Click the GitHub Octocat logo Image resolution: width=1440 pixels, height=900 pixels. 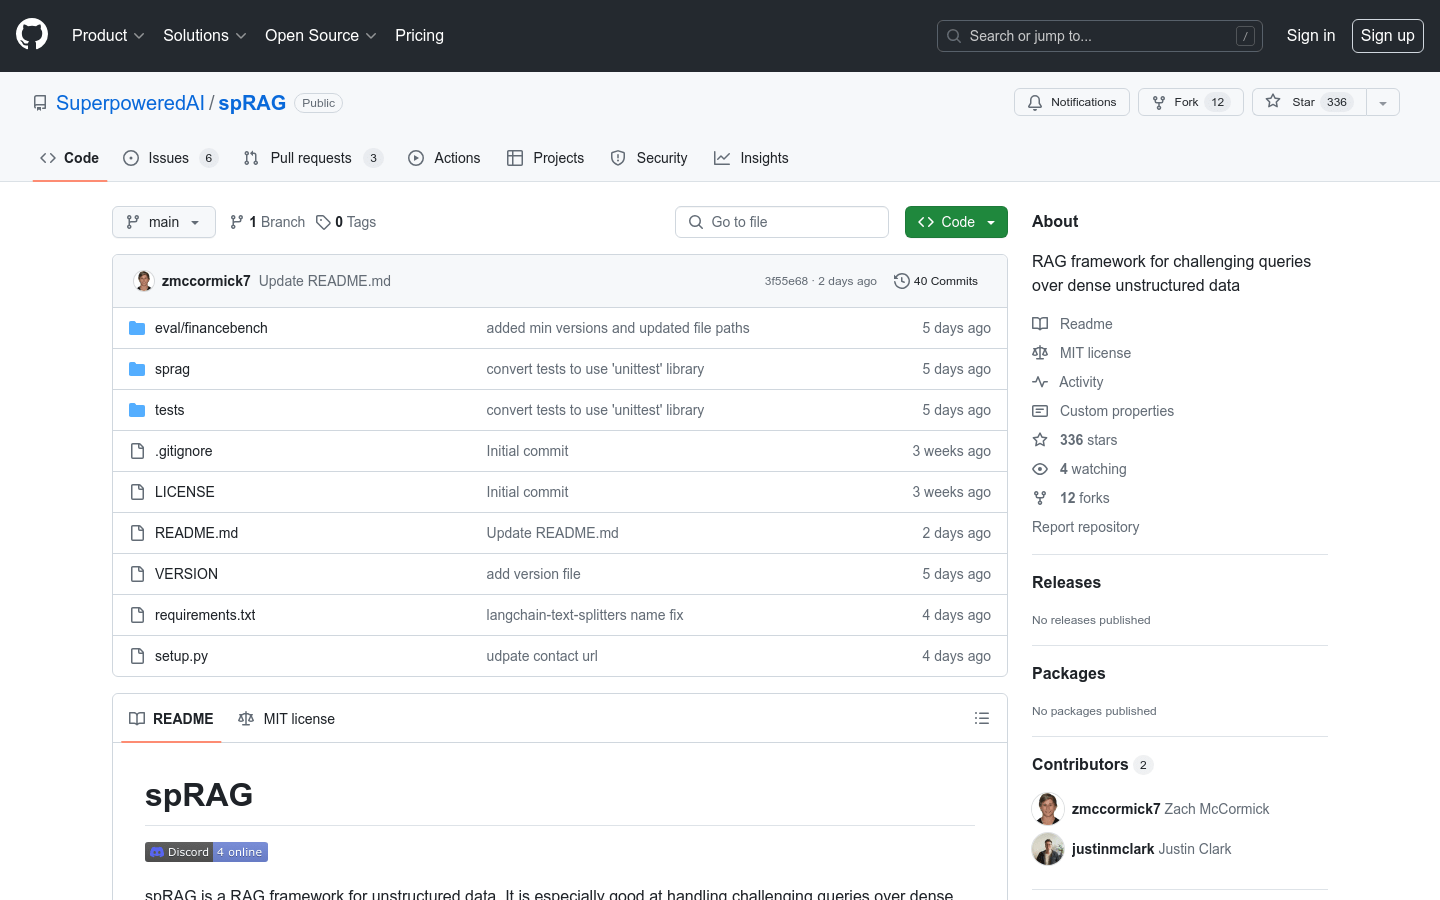coord(32,35)
